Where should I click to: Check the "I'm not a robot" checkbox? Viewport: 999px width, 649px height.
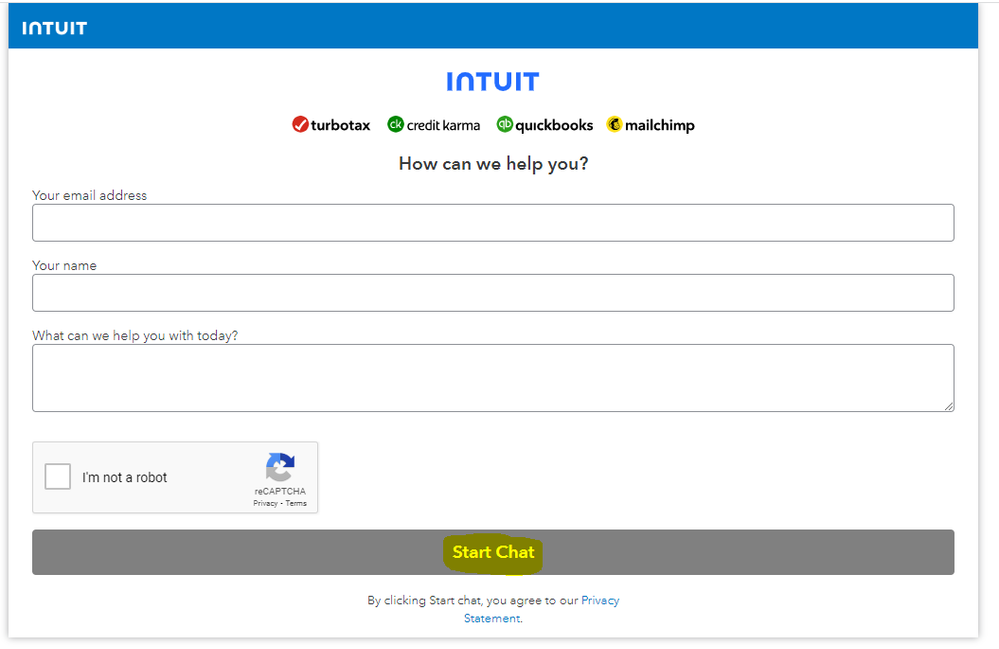[57, 476]
